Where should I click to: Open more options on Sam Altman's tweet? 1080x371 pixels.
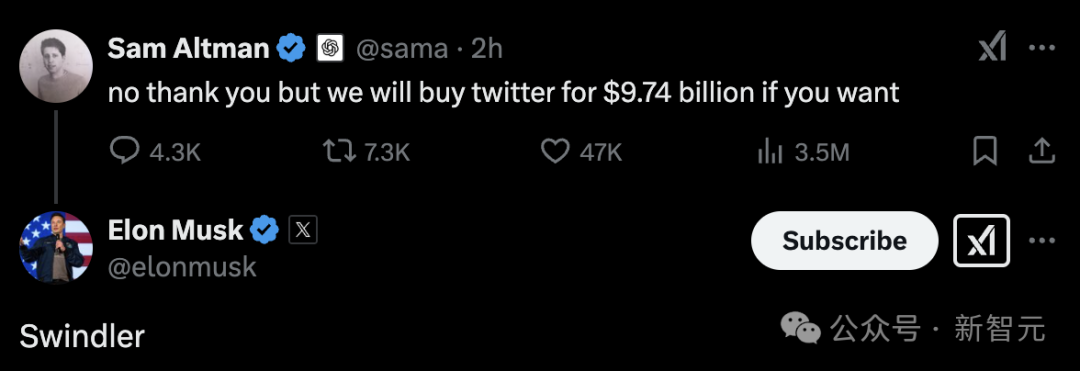1042,48
